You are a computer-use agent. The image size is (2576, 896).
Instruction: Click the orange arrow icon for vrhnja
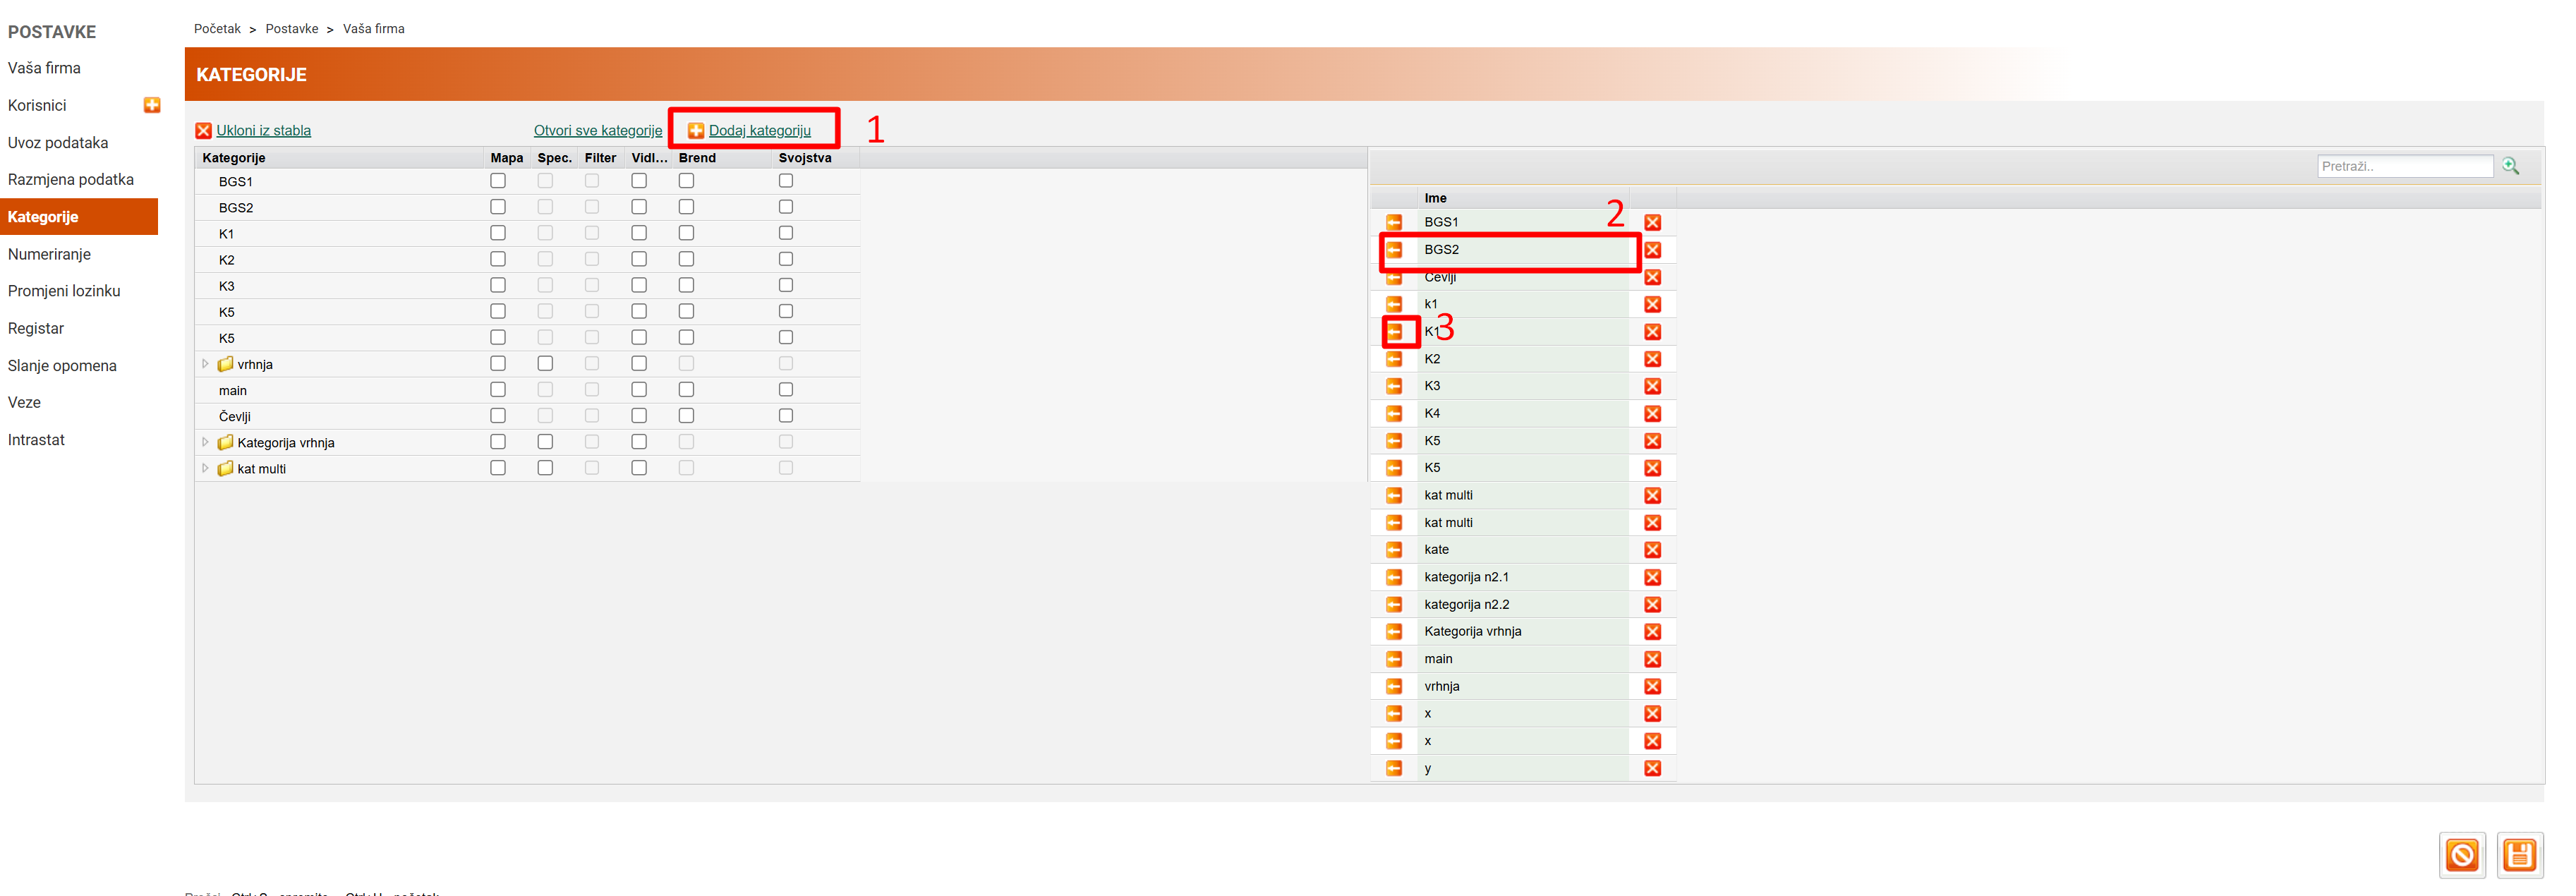click(1394, 686)
